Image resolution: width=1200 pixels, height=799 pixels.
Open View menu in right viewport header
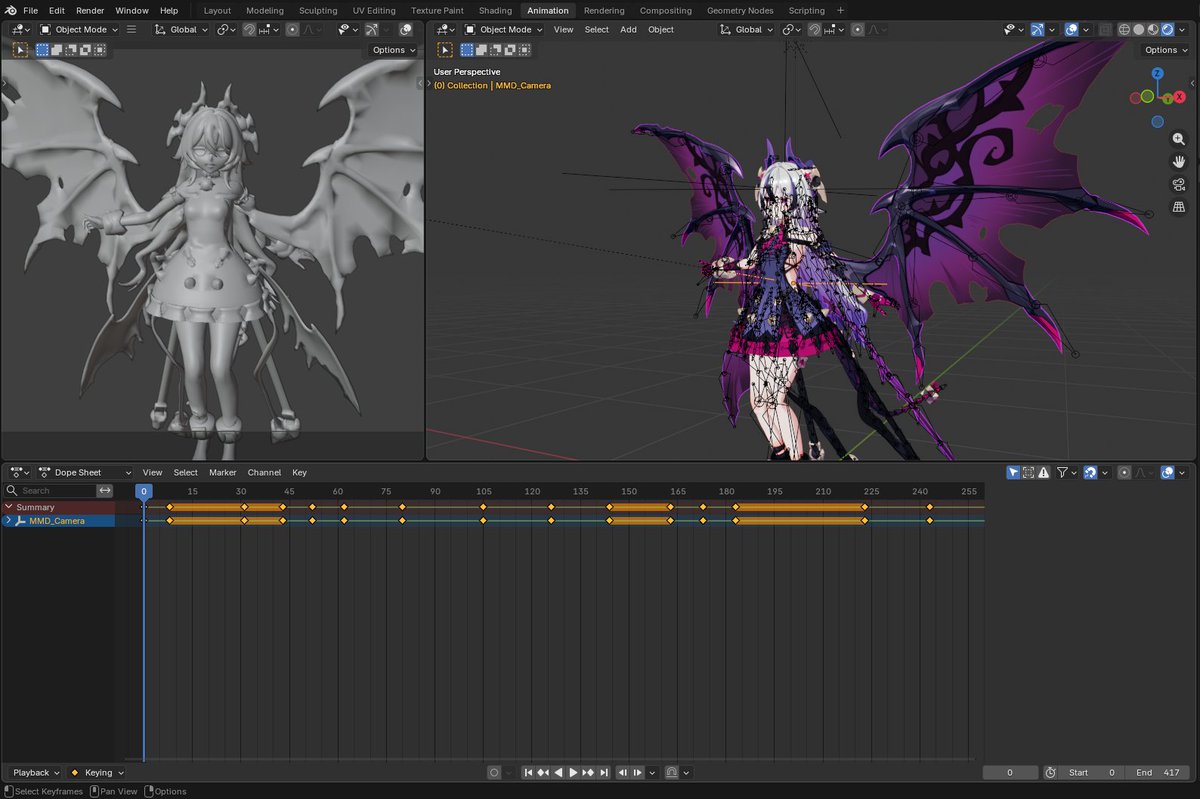pyautogui.click(x=564, y=29)
